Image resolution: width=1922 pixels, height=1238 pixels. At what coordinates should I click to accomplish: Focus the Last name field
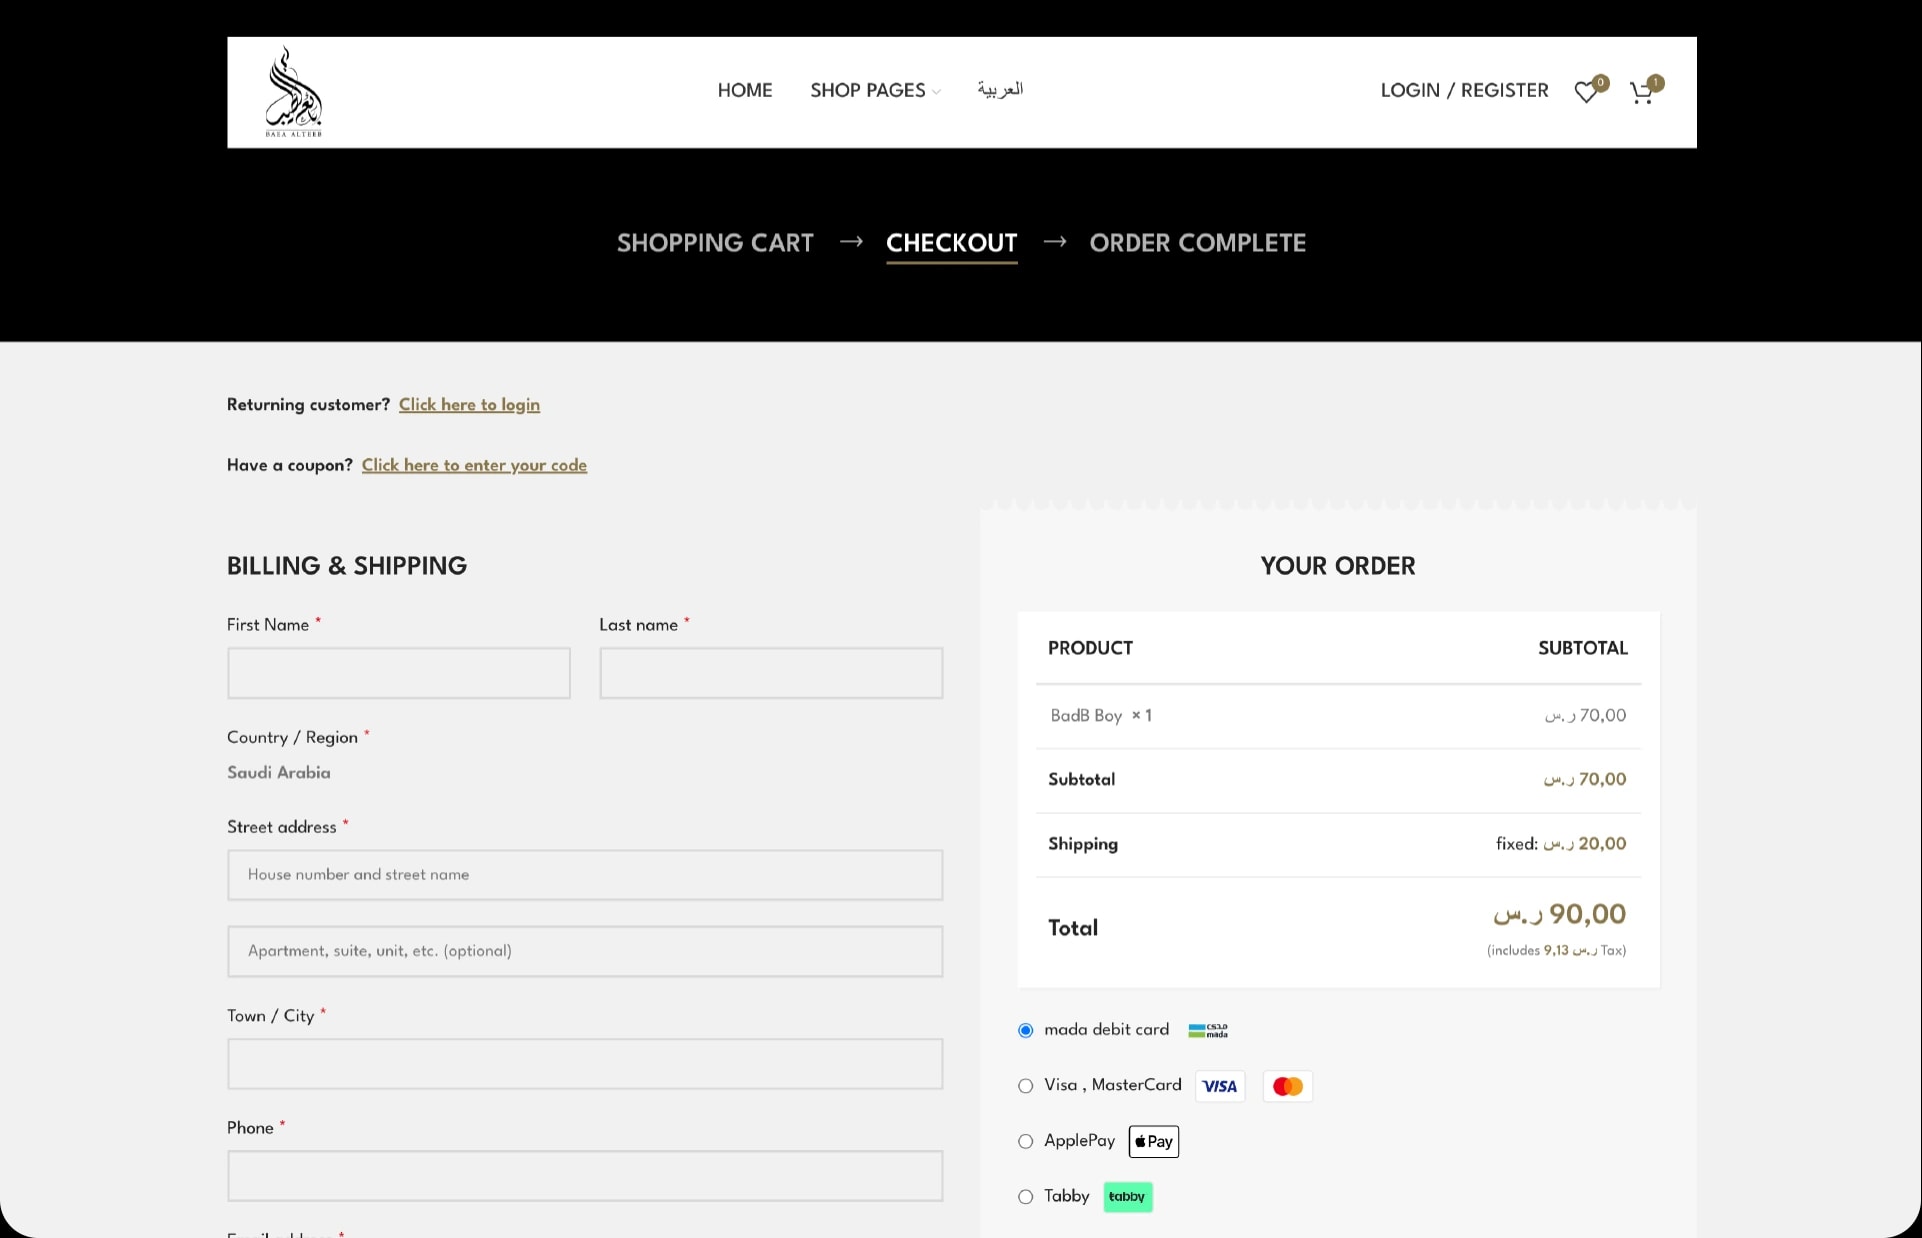[x=771, y=673]
